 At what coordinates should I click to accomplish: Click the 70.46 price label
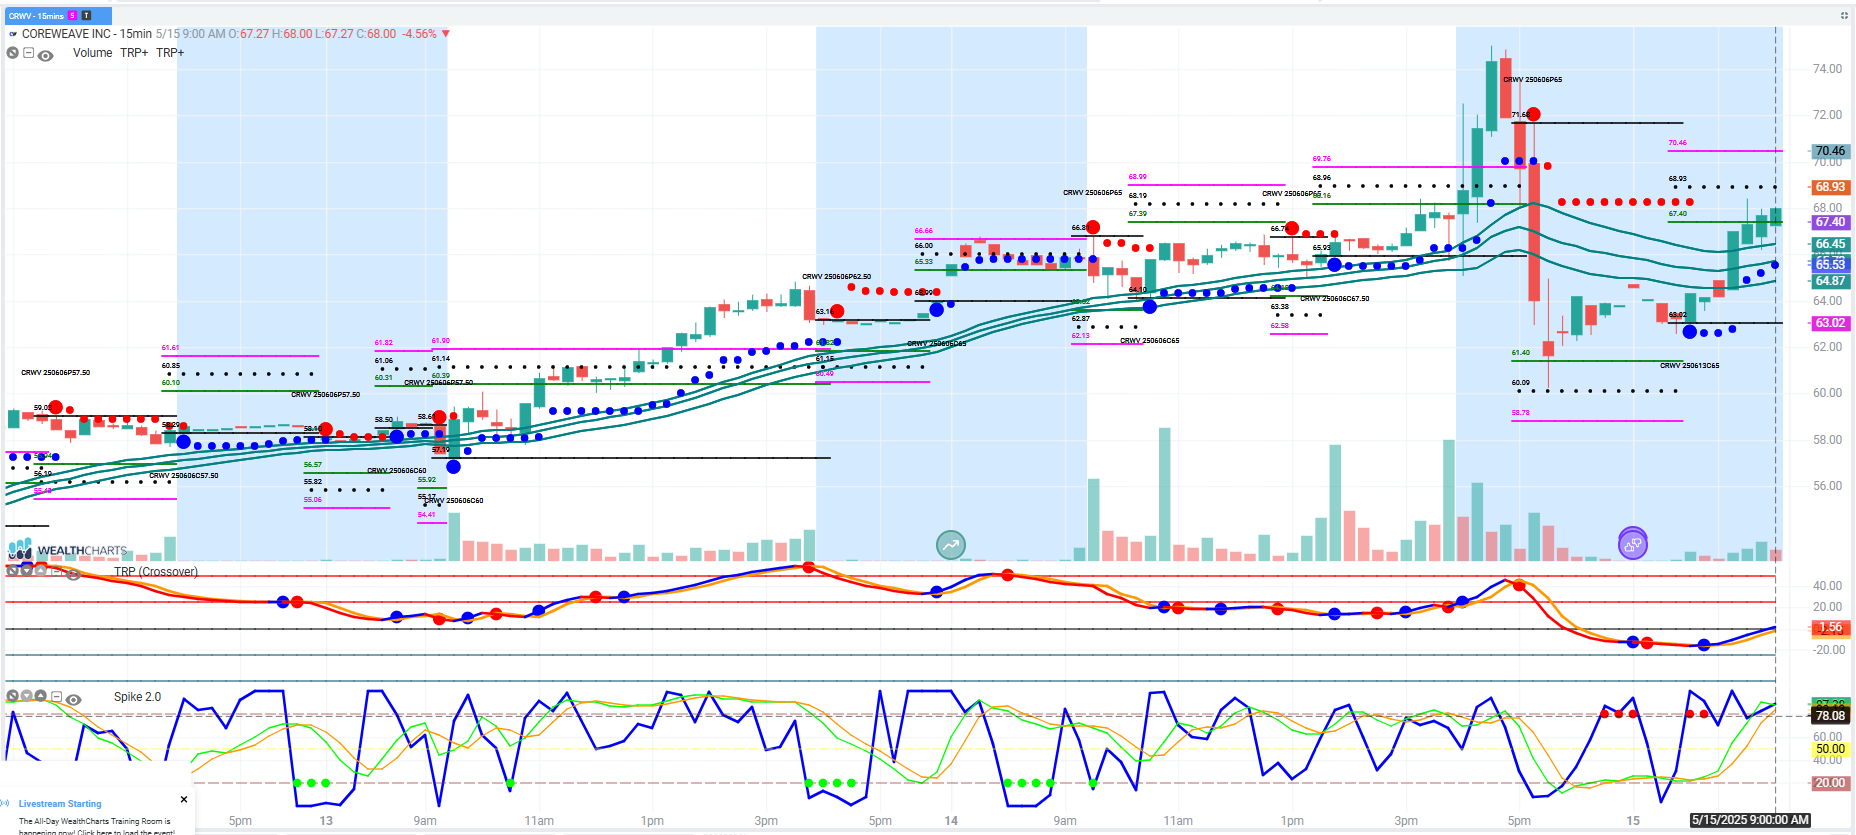pyautogui.click(x=1830, y=151)
